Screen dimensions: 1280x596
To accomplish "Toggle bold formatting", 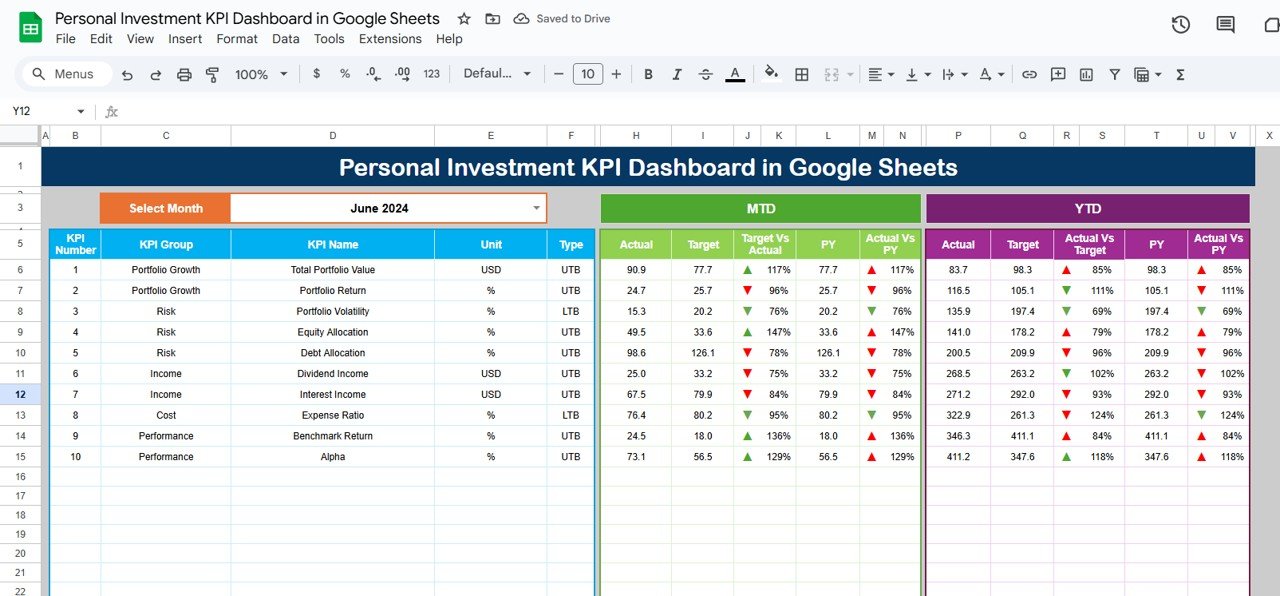I will click(648, 74).
